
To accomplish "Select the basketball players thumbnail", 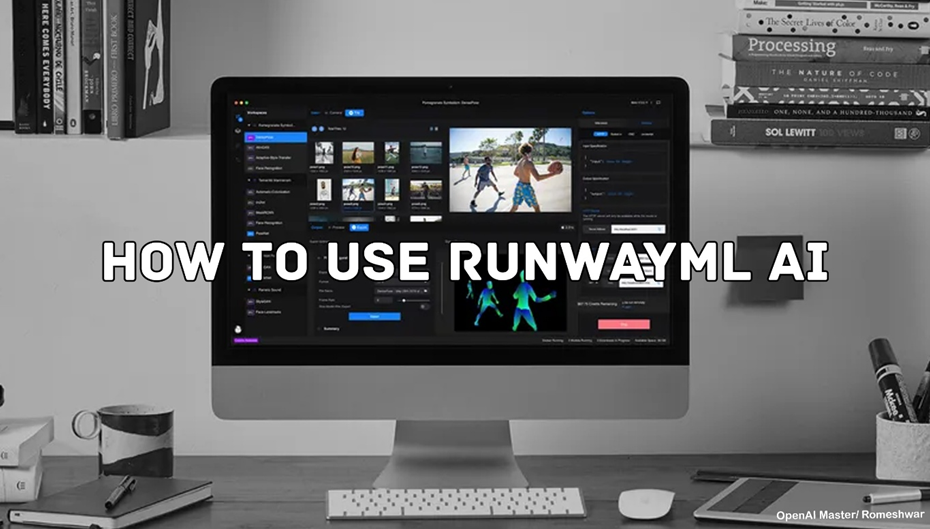I will [358, 190].
